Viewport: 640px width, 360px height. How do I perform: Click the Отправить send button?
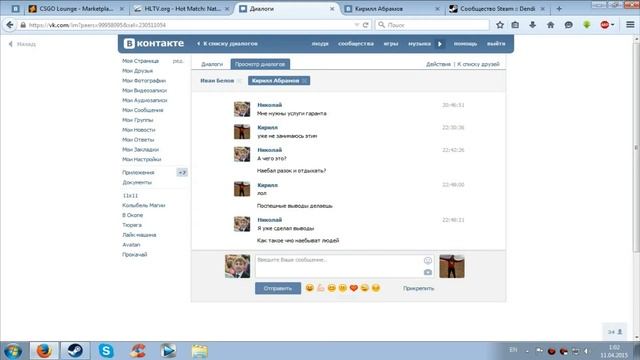pyautogui.click(x=278, y=289)
